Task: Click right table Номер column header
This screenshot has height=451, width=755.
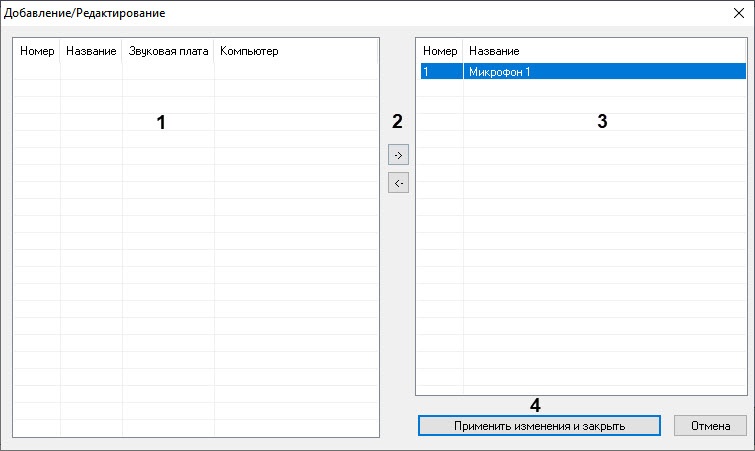Action: tap(440, 51)
